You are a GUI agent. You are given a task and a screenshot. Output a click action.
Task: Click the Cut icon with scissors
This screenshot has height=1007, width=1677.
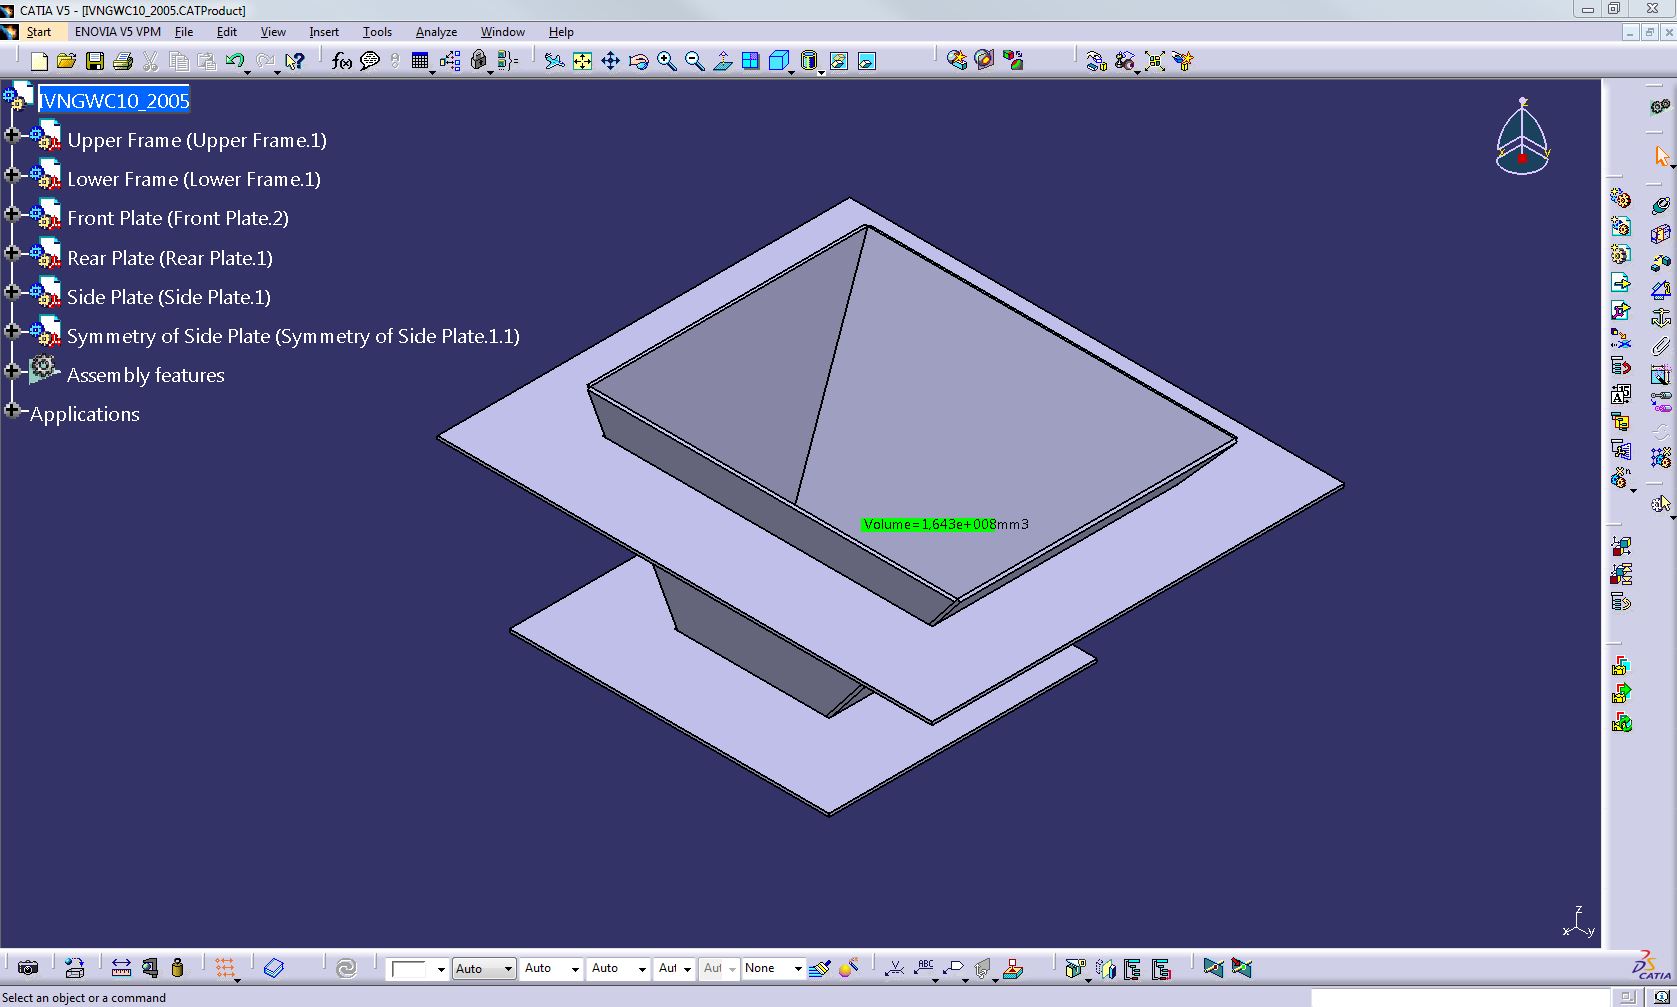[x=150, y=62]
